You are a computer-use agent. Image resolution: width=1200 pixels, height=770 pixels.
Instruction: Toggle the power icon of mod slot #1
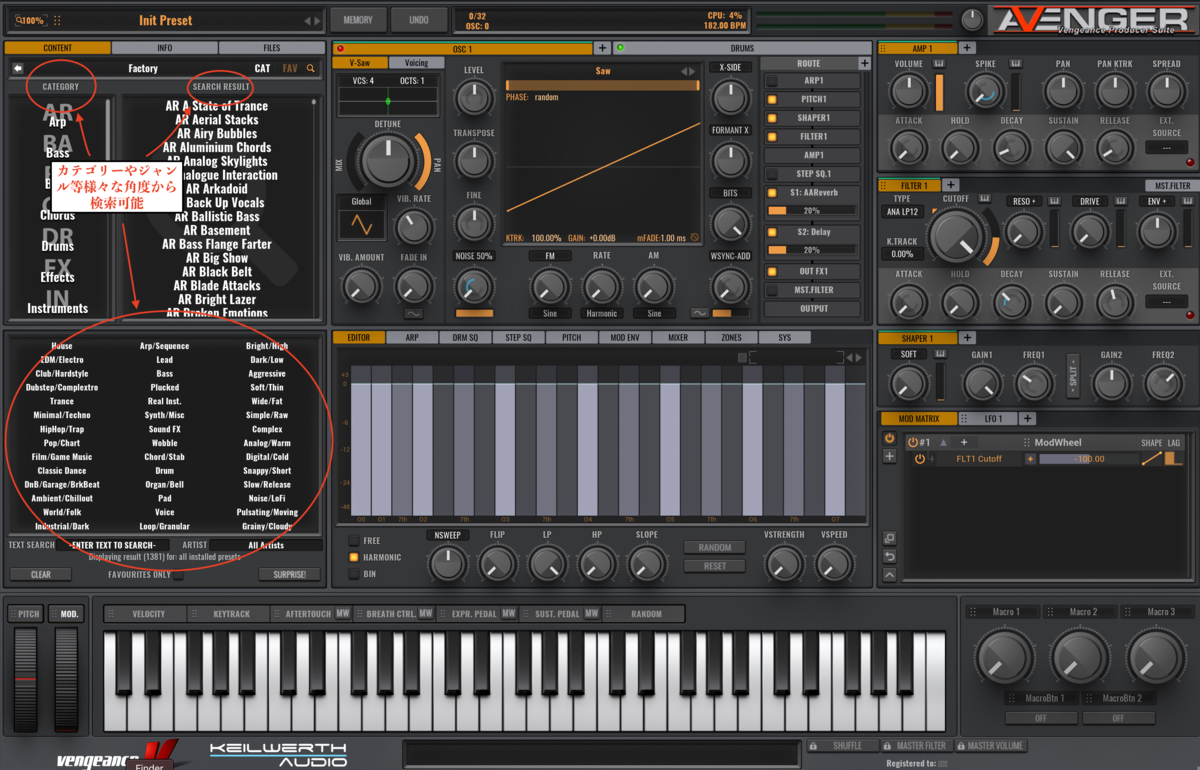[912, 442]
